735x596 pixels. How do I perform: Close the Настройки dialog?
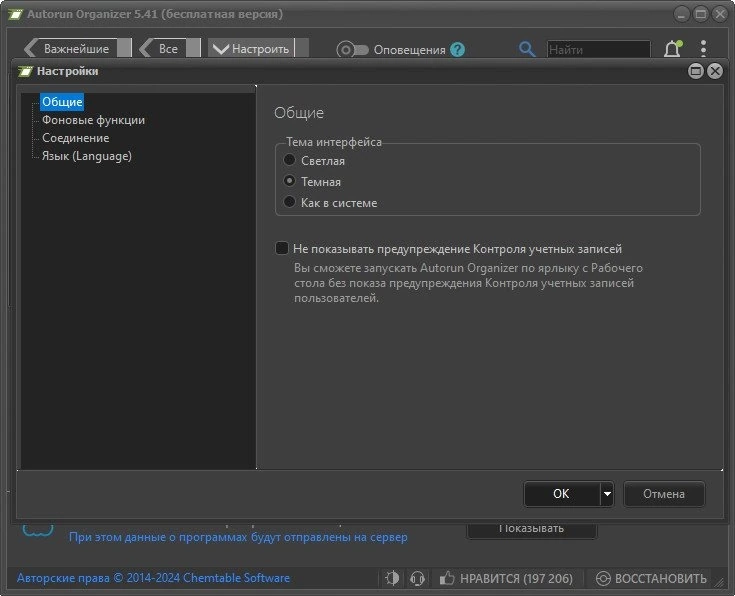(715, 71)
